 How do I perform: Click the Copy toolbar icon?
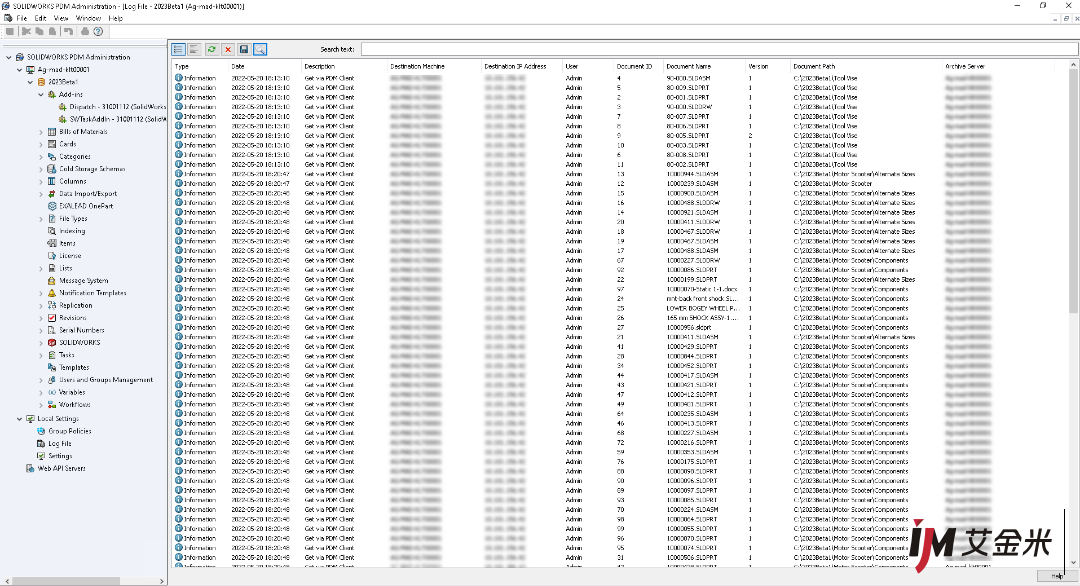[39, 32]
